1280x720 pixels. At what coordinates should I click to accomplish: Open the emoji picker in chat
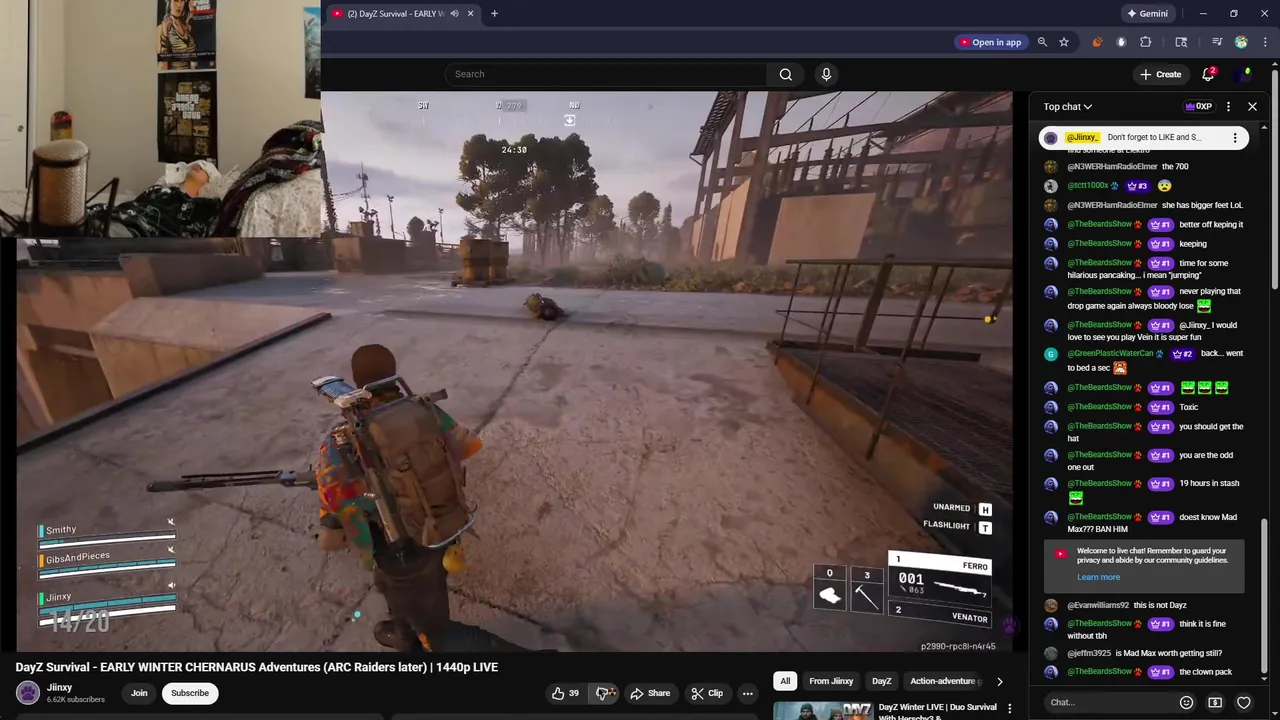click(x=1186, y=702)
